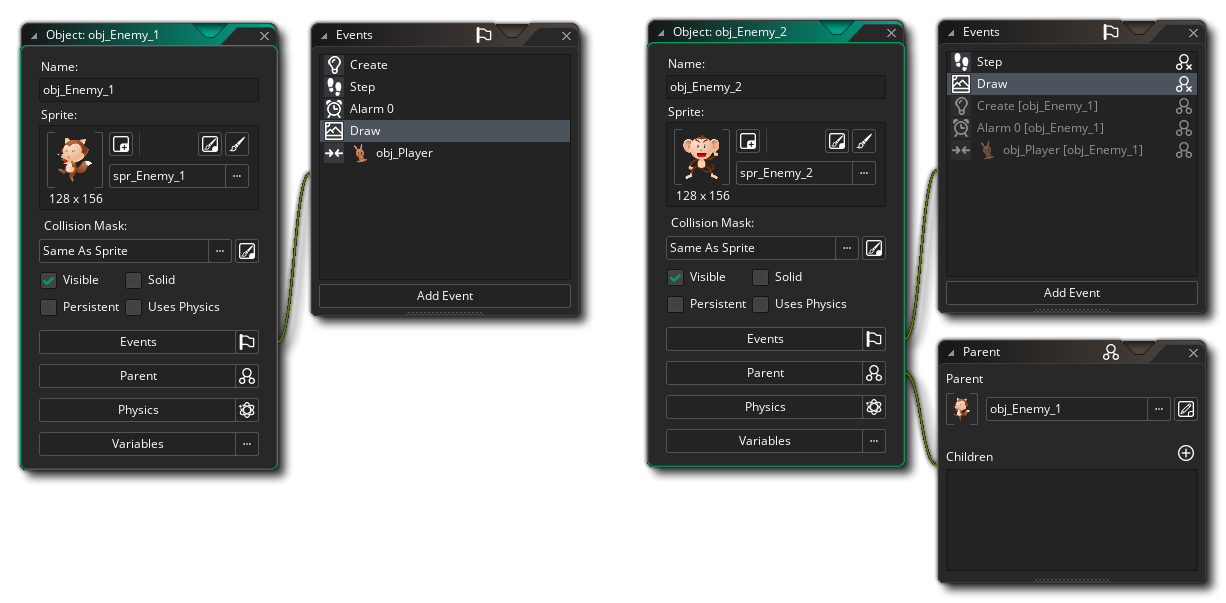
Task: Click the spr_Enemy_2 monkey sprite thumbnail
Action: tap(701, 157)
